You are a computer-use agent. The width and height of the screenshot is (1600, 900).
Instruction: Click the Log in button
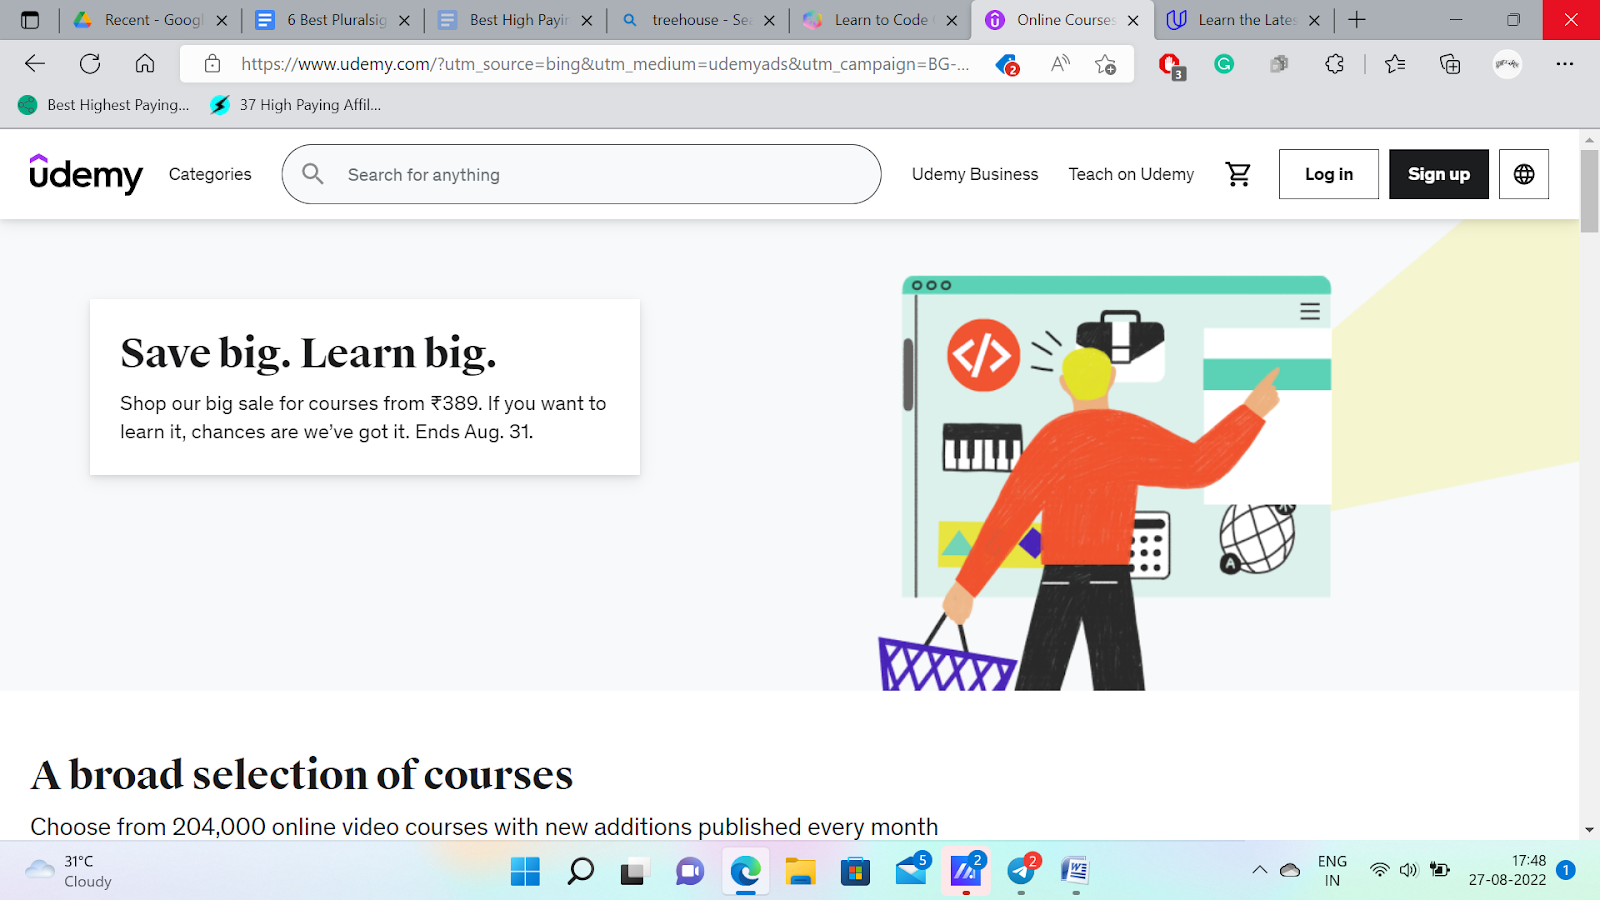(x=1329, y=174)
